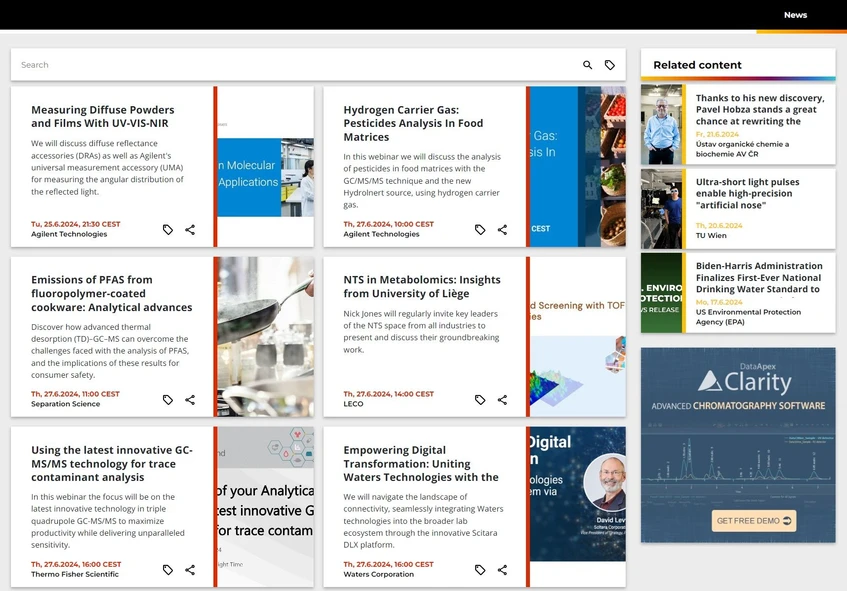This screenshot has height=591, width=847.
Task: Click 'Related content' heading
Action: click(697, 65)
